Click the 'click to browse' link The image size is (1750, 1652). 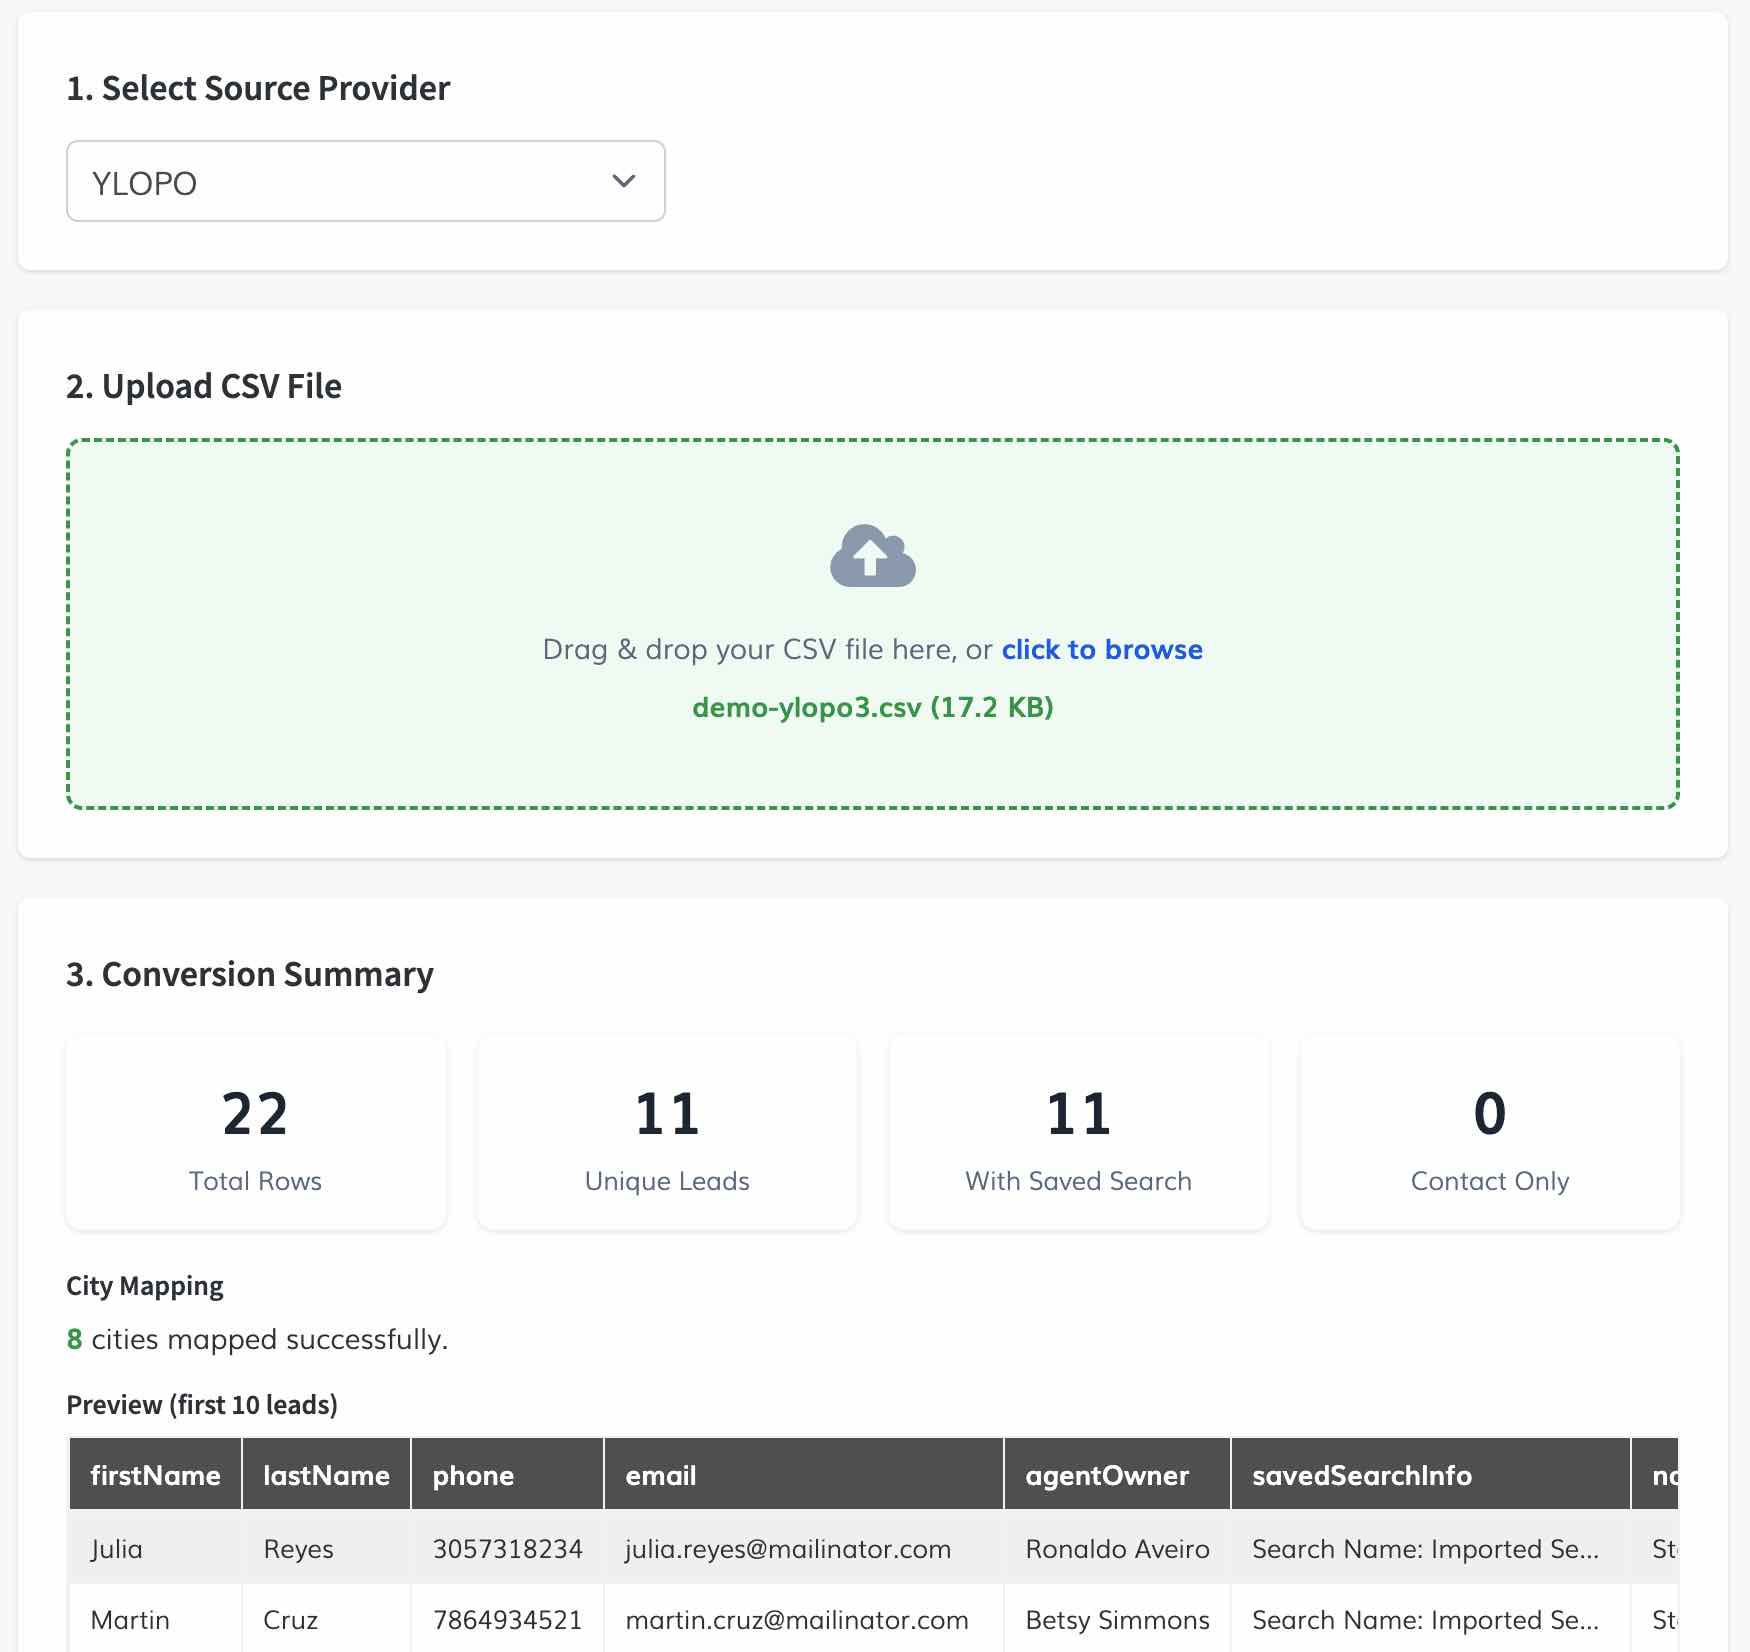pyautogui.click(x=1102, y=649)
